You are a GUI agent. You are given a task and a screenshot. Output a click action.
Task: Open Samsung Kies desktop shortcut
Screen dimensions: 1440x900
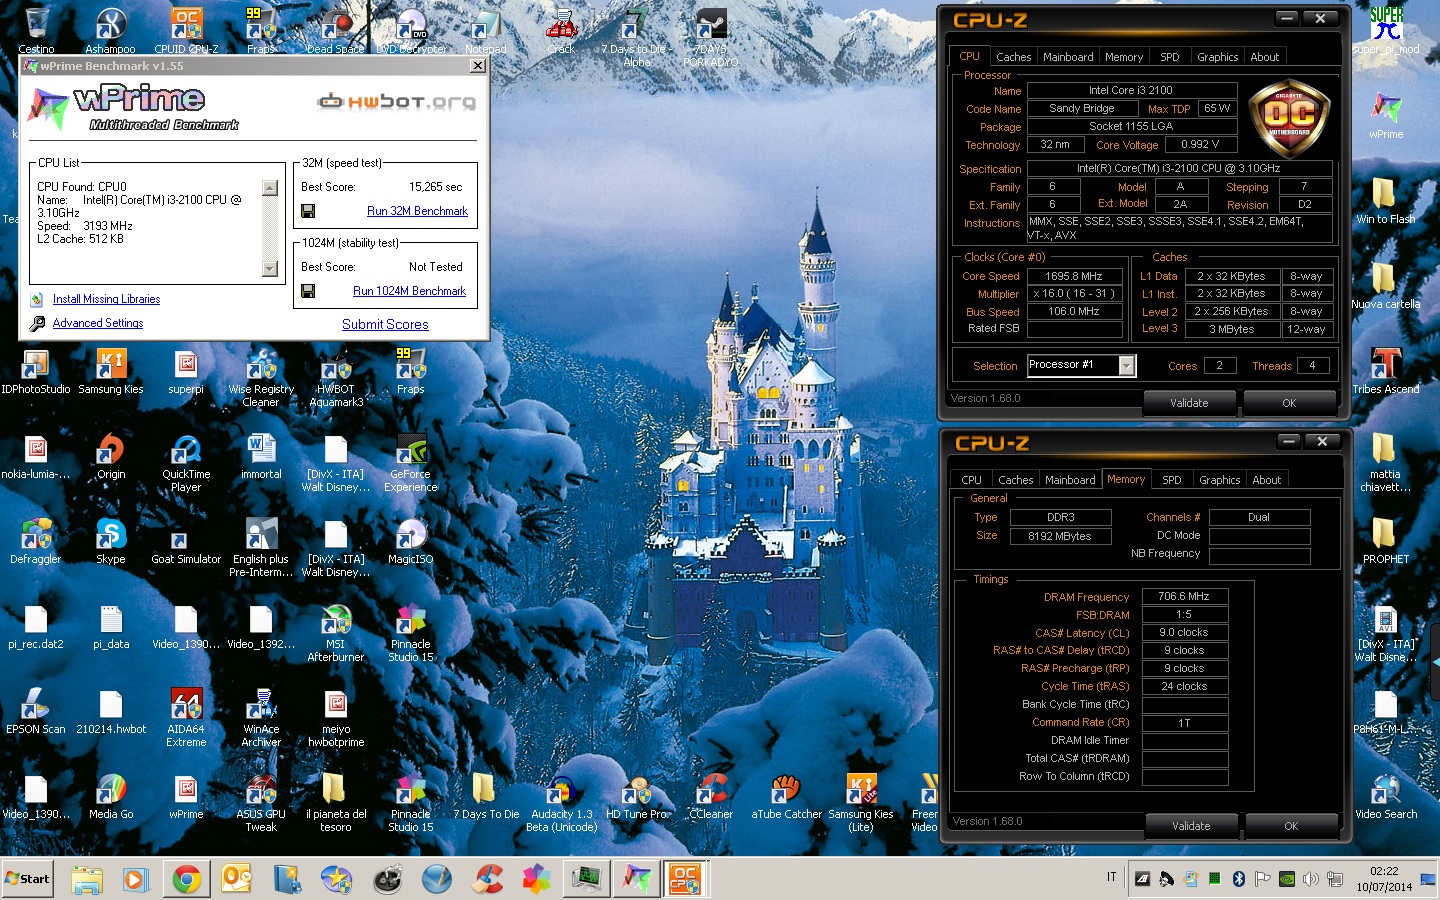click(x=111, y=371)
